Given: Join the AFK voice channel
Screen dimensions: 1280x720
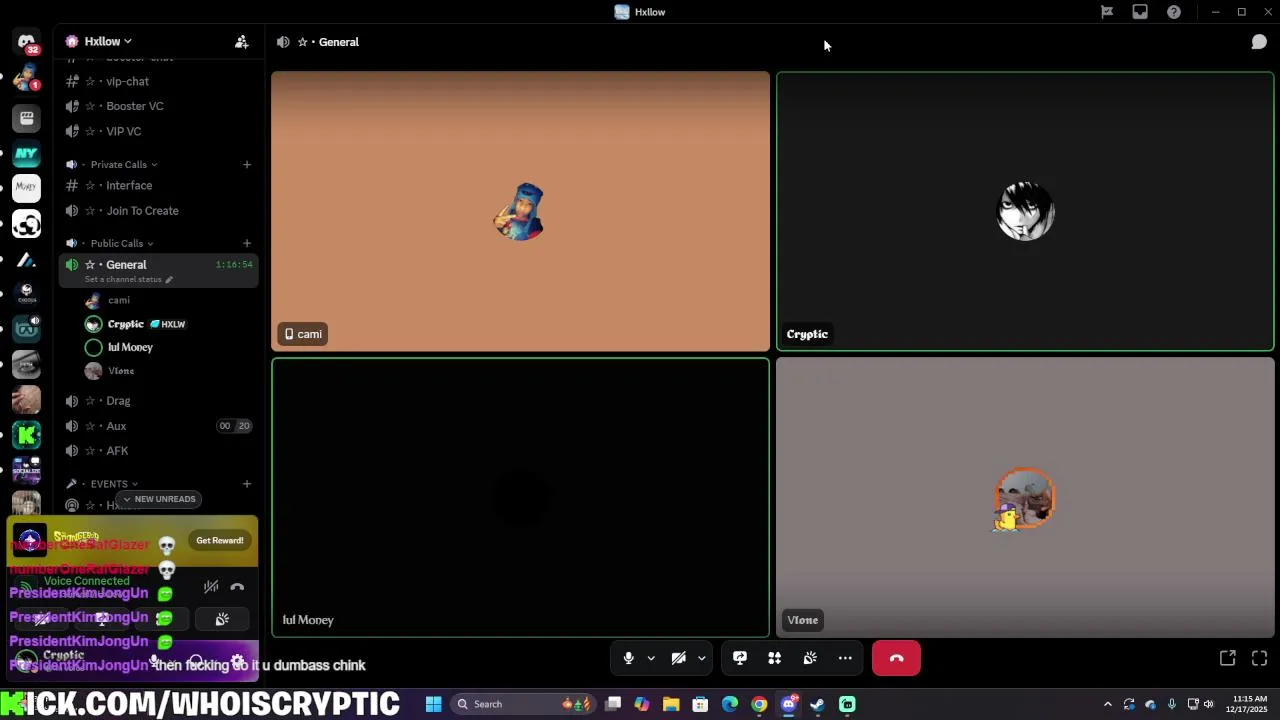Looking at the screenshot, I should 158,451.
